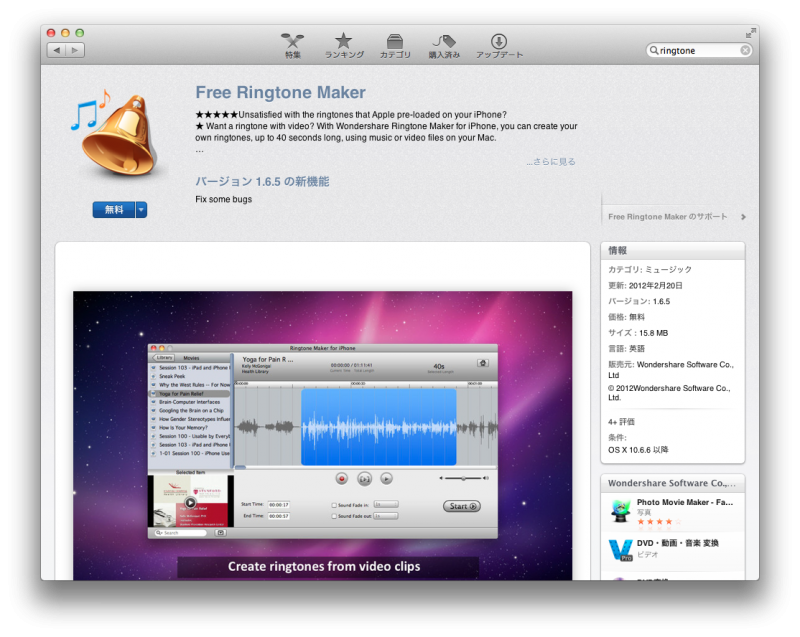This screenshot has width=800, height=637.
Task: Toggle full screen with corner arrows icon
Action: click(750, 33)
